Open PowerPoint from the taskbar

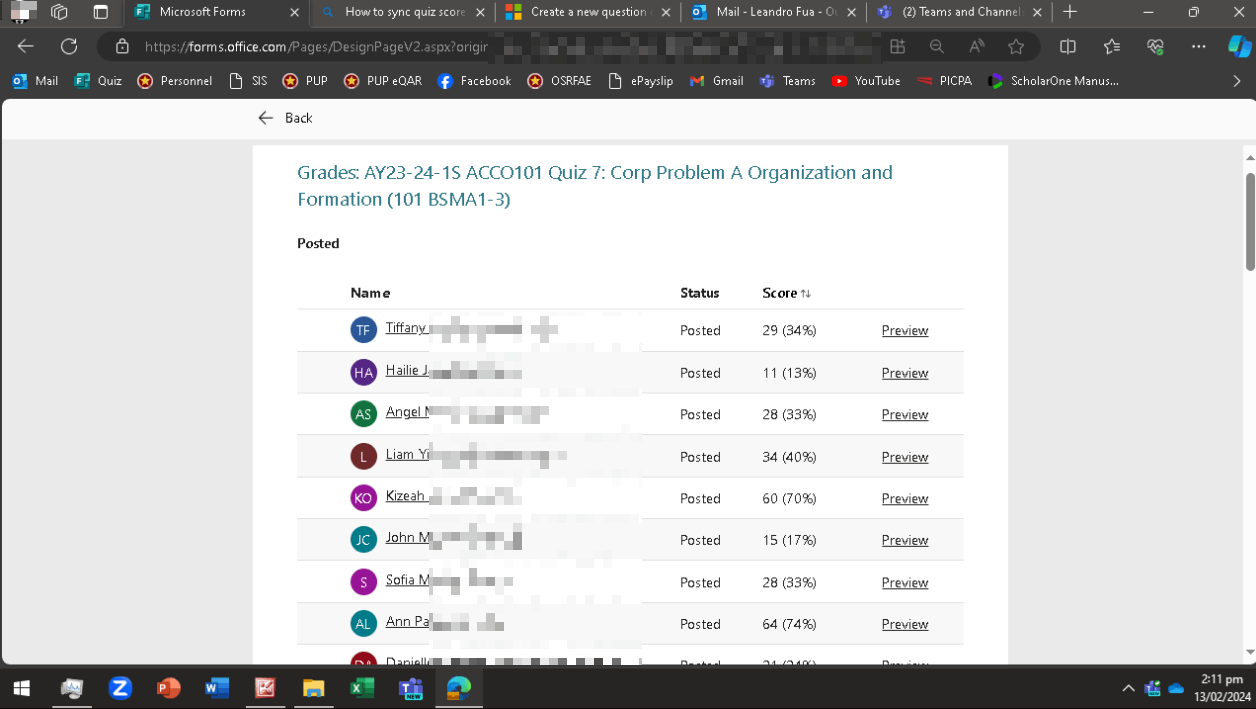tap(168, 688)
